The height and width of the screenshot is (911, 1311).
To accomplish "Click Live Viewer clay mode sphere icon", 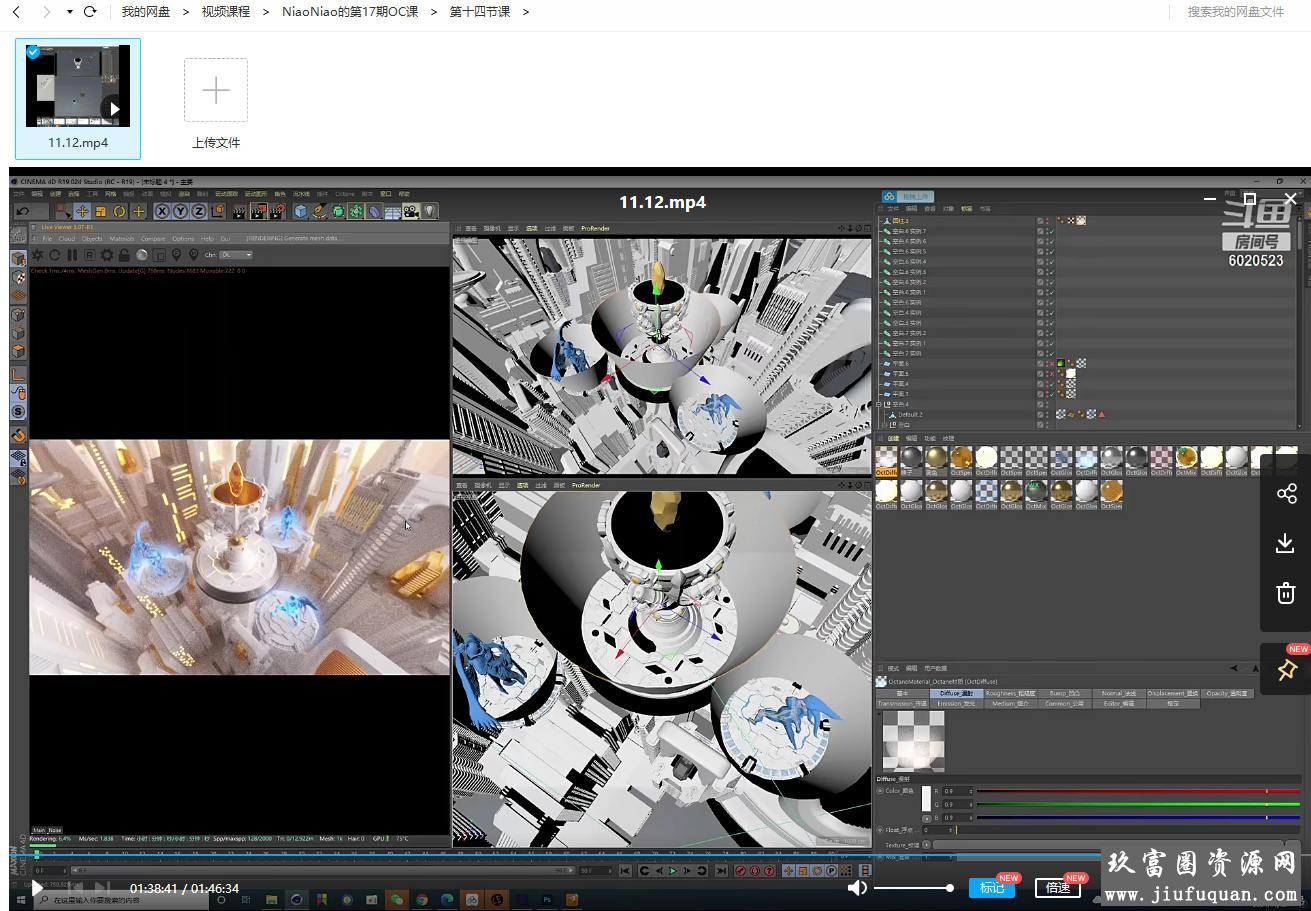I will click(142, 254).
